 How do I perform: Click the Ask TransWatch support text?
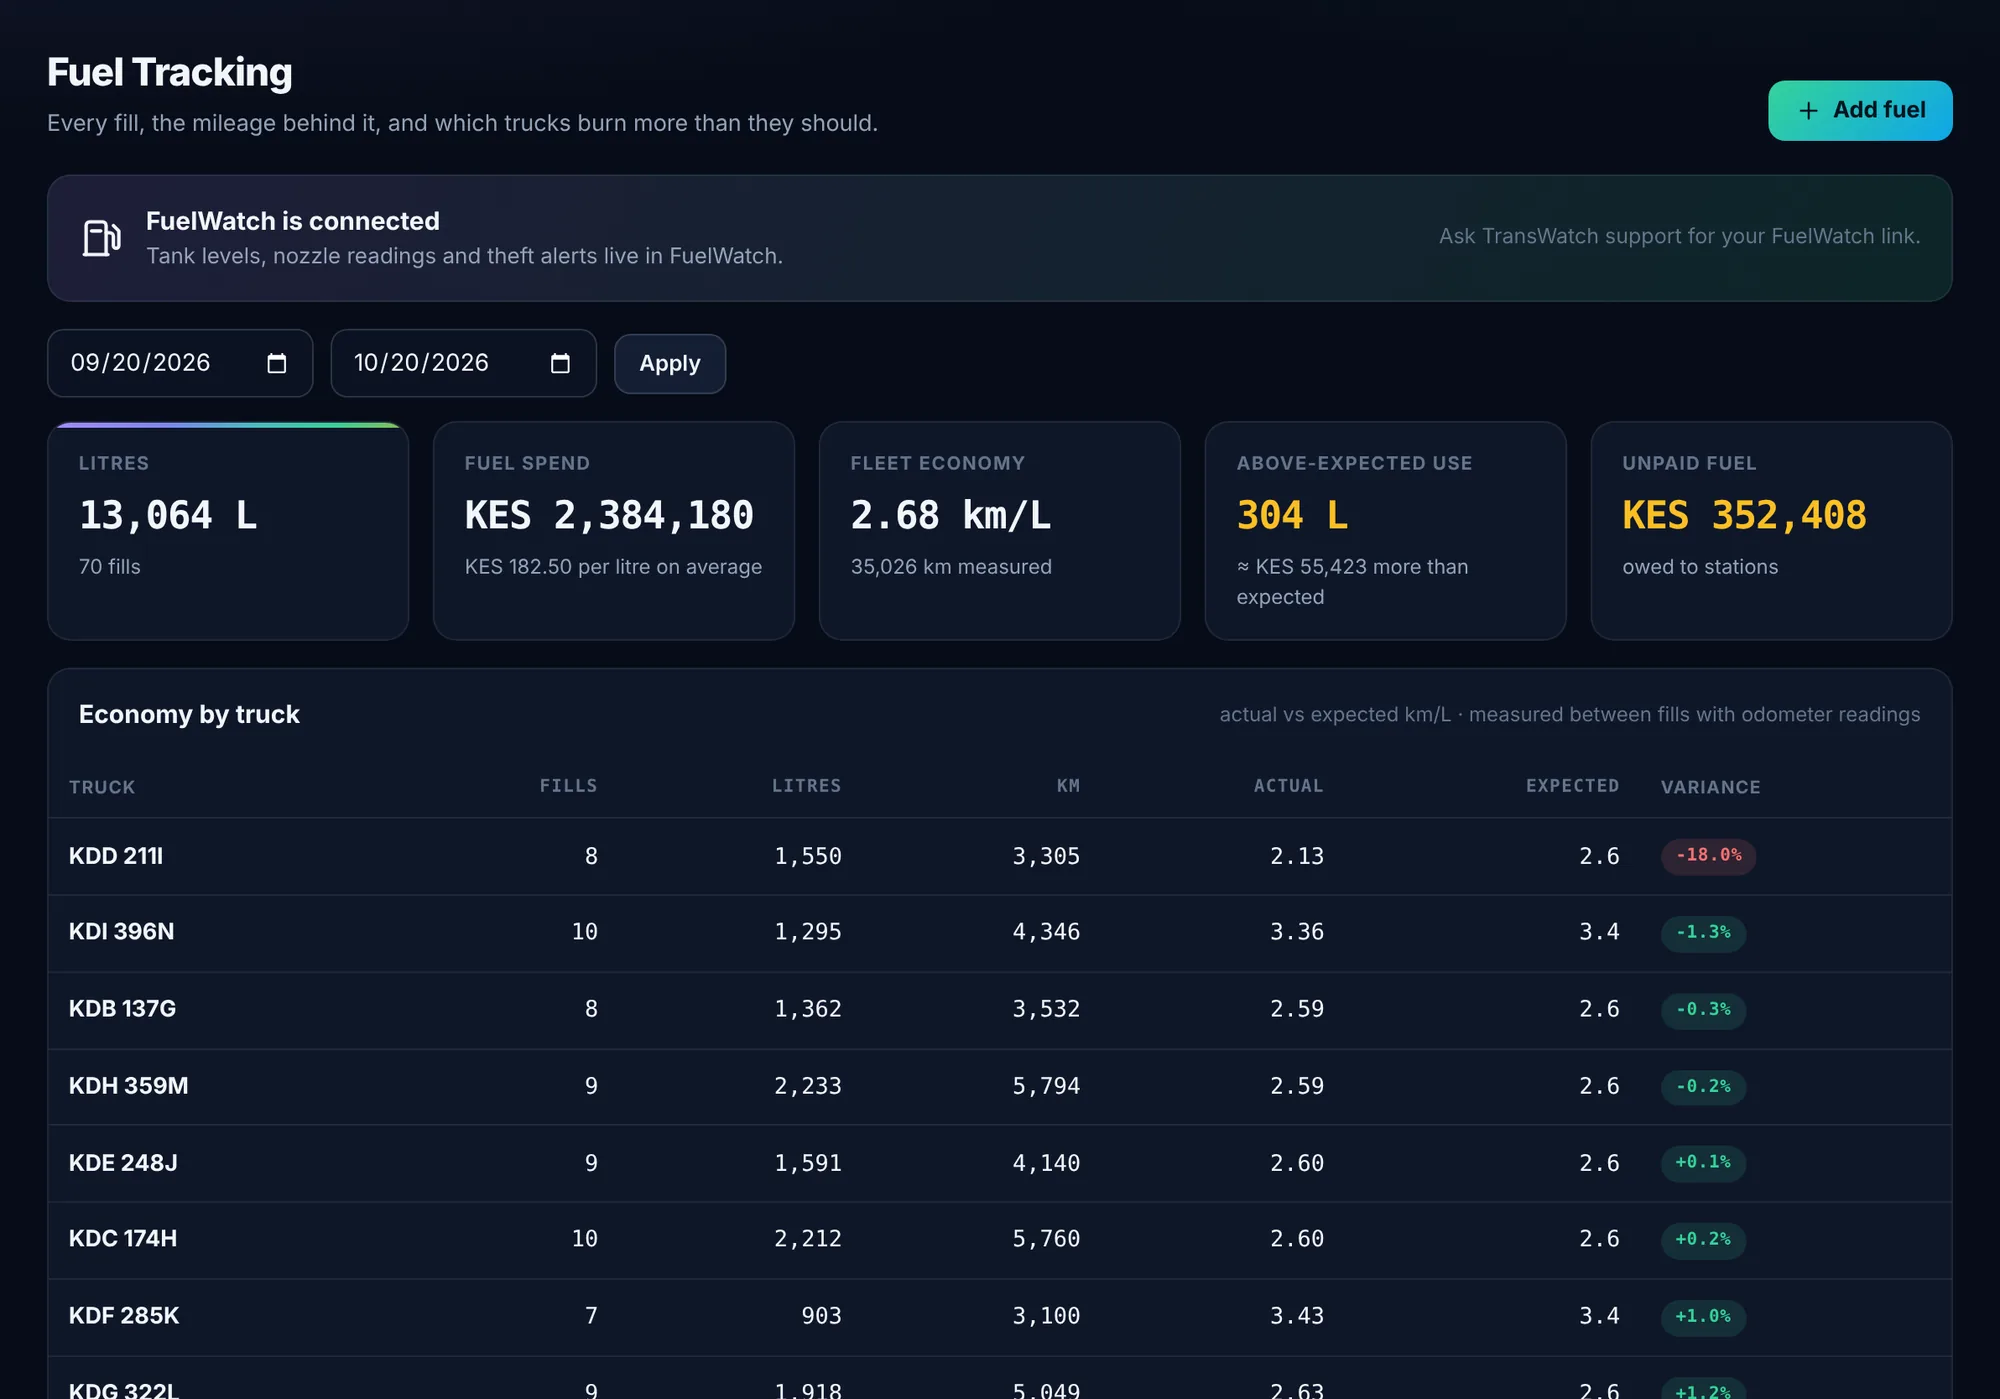[1679, 236]
